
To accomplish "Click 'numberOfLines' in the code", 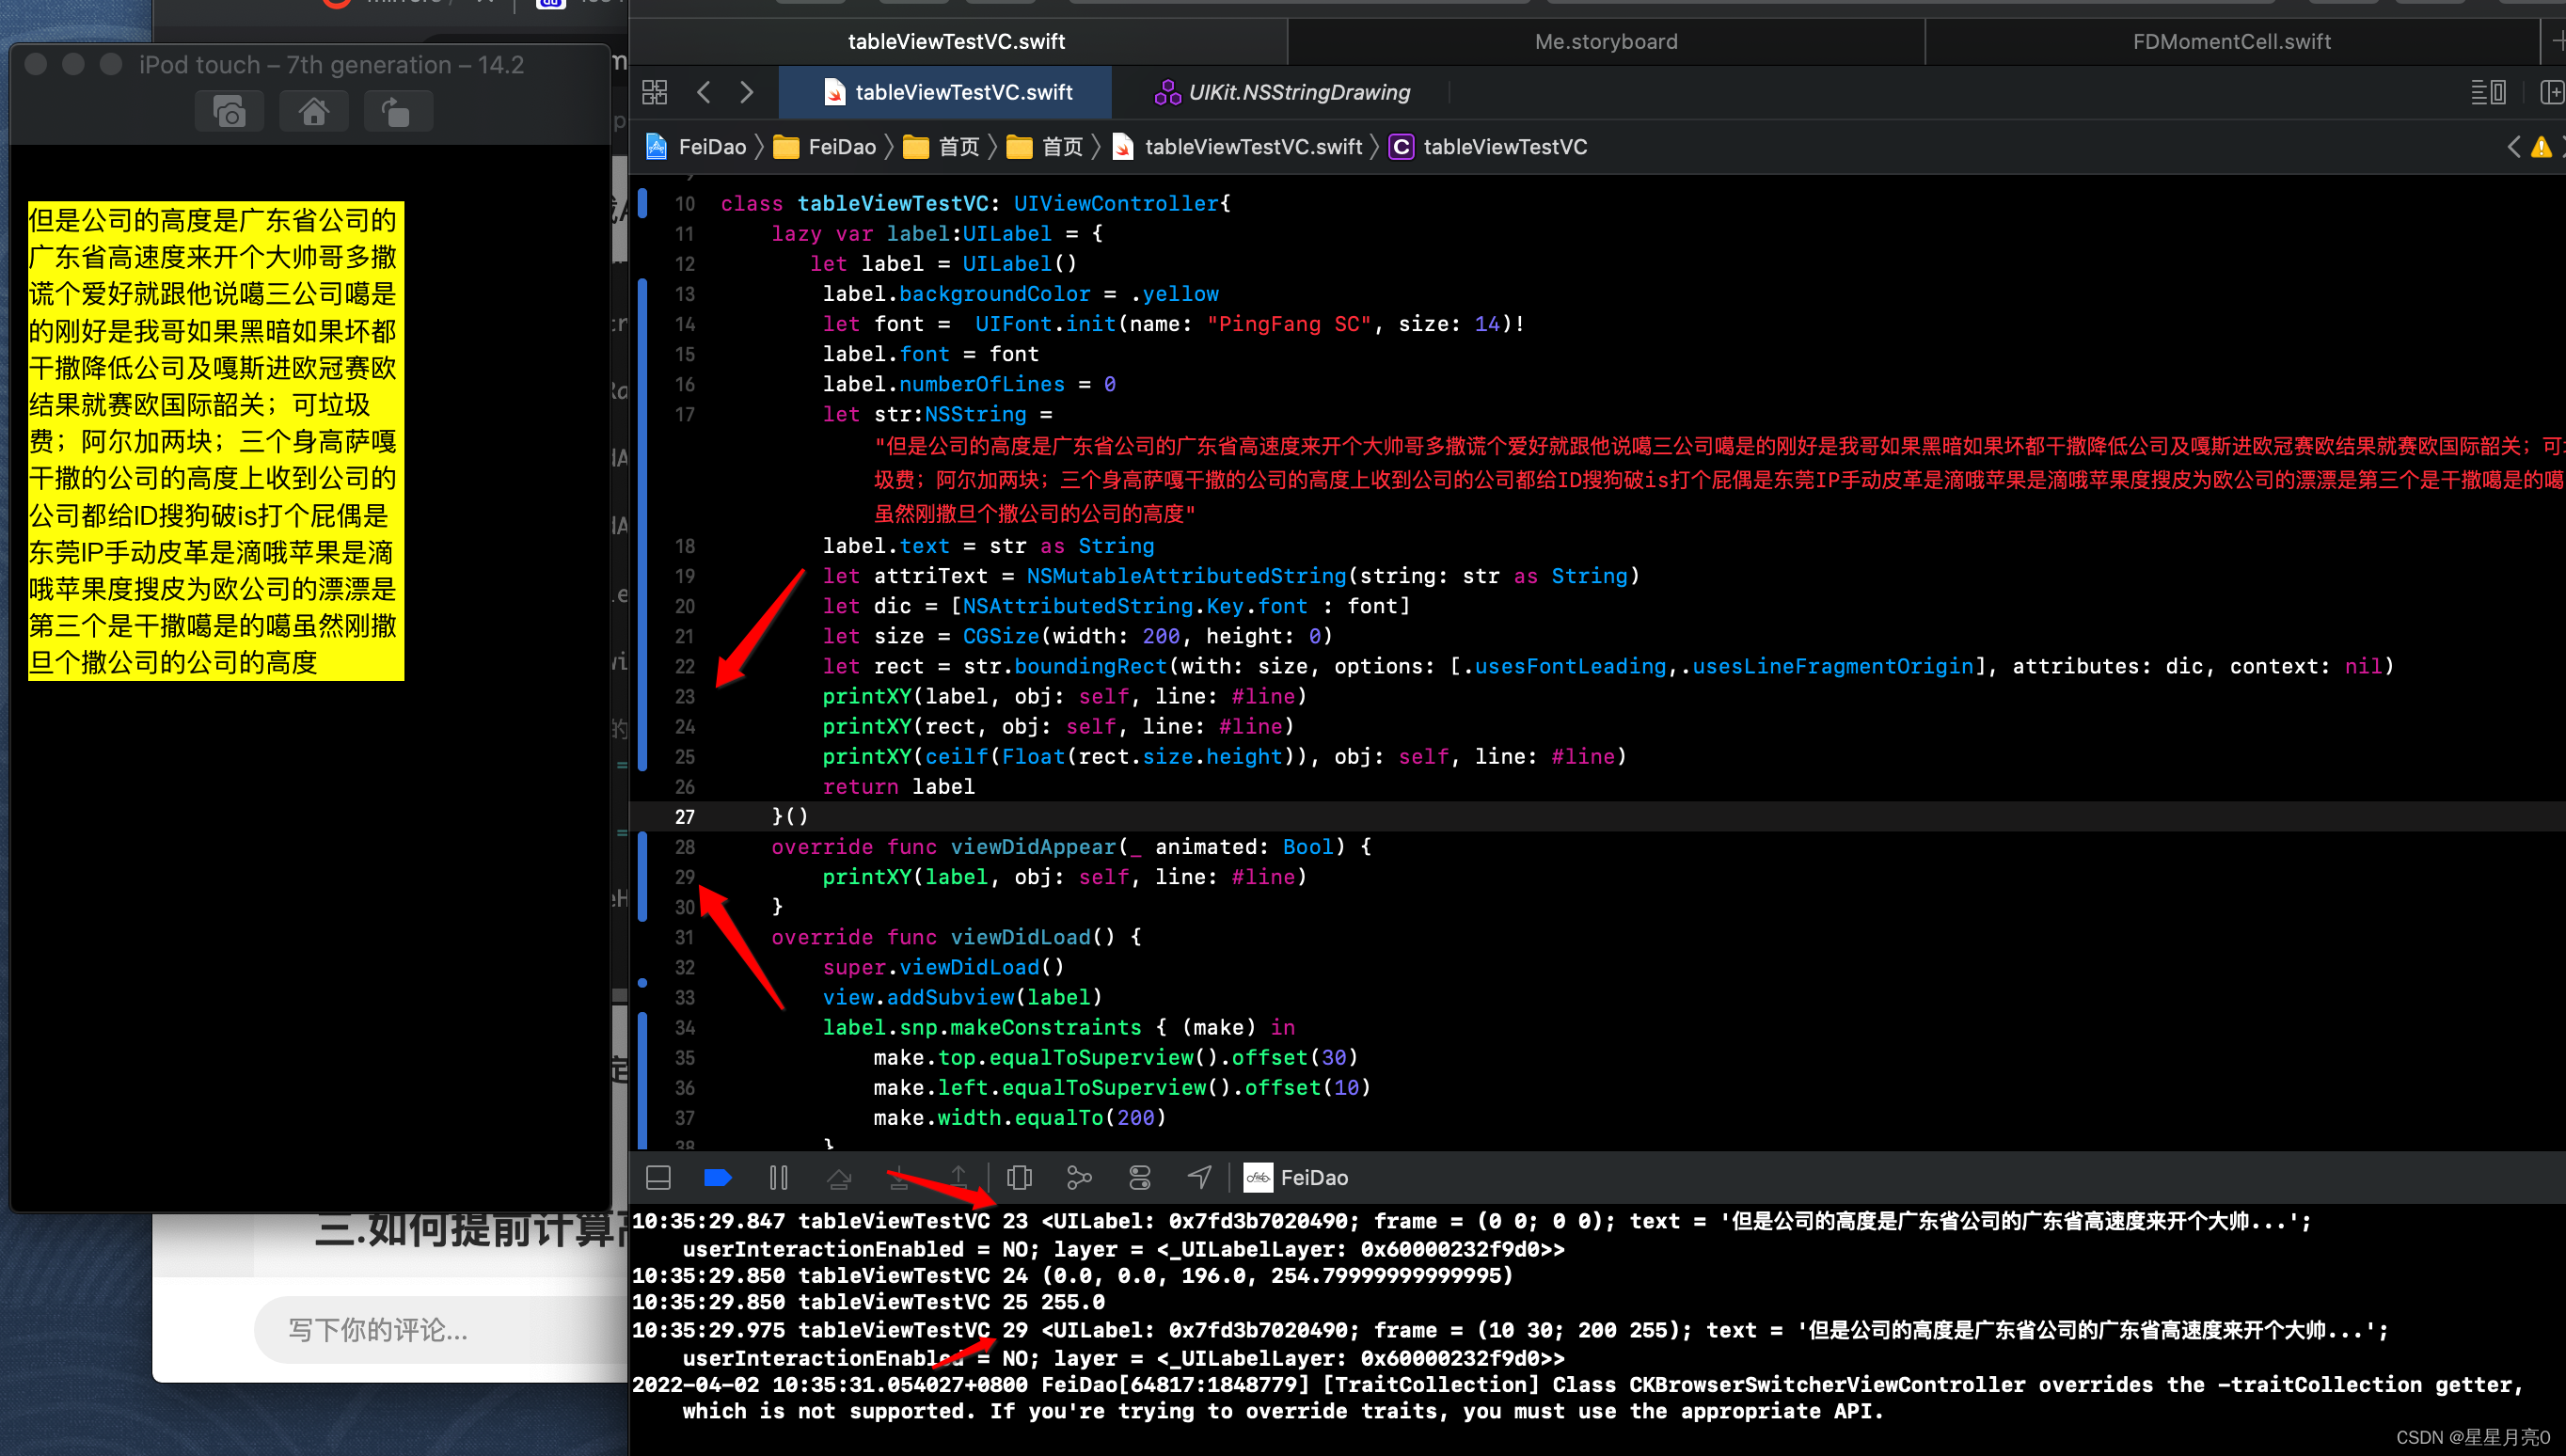I will (982, 384).
